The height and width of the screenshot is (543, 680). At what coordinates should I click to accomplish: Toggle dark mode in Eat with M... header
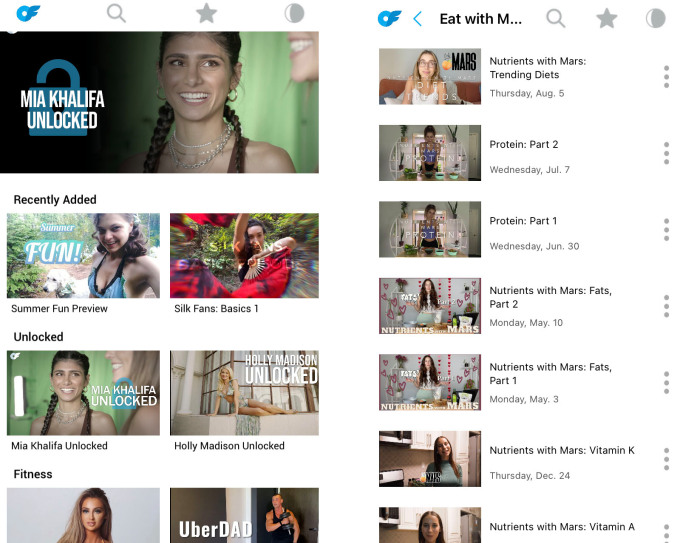pos(655,19)
